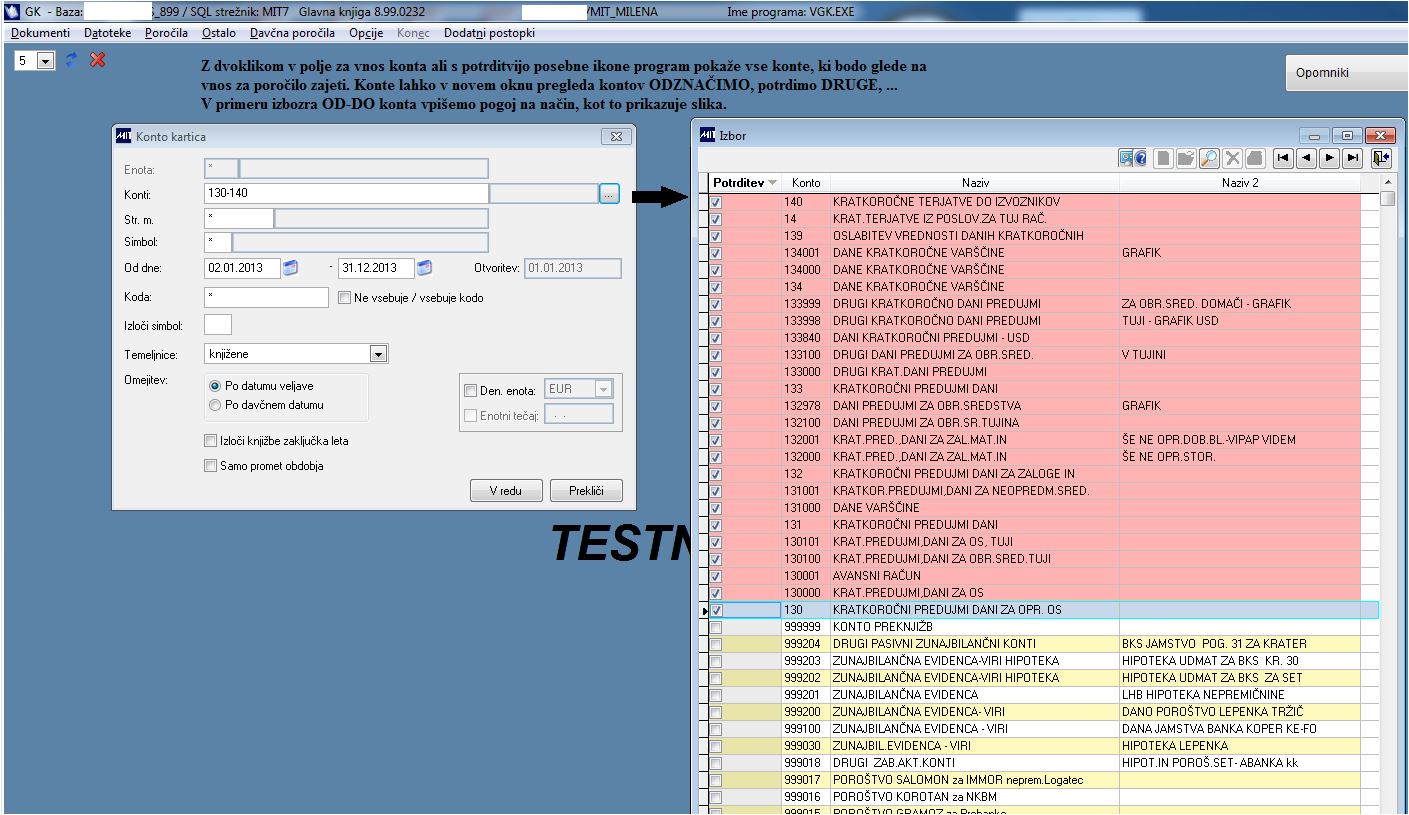This screenshot has width=1409, height=815.
Task: Go to first record in Izbor list
Action: (1283, 158)
